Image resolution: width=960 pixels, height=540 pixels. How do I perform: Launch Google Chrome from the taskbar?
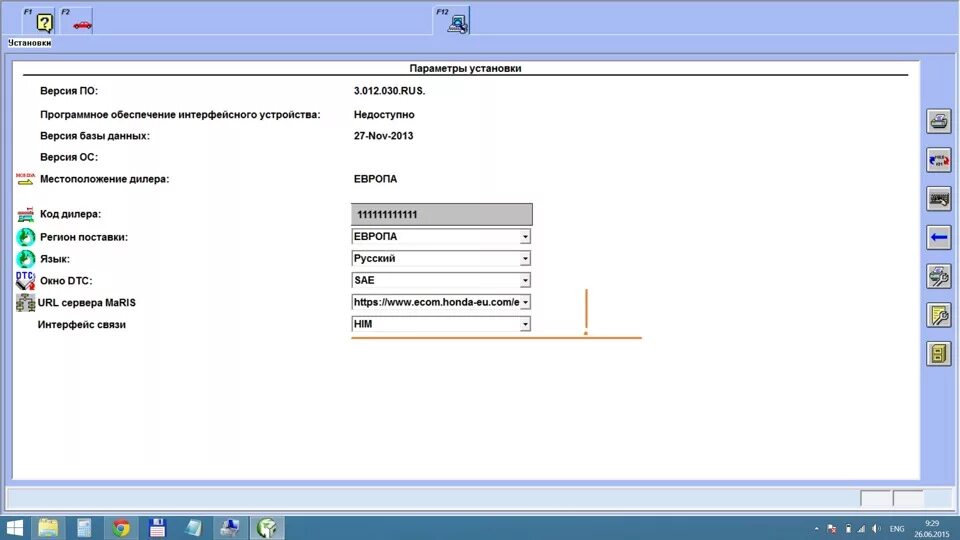click(x=121, y=528)
